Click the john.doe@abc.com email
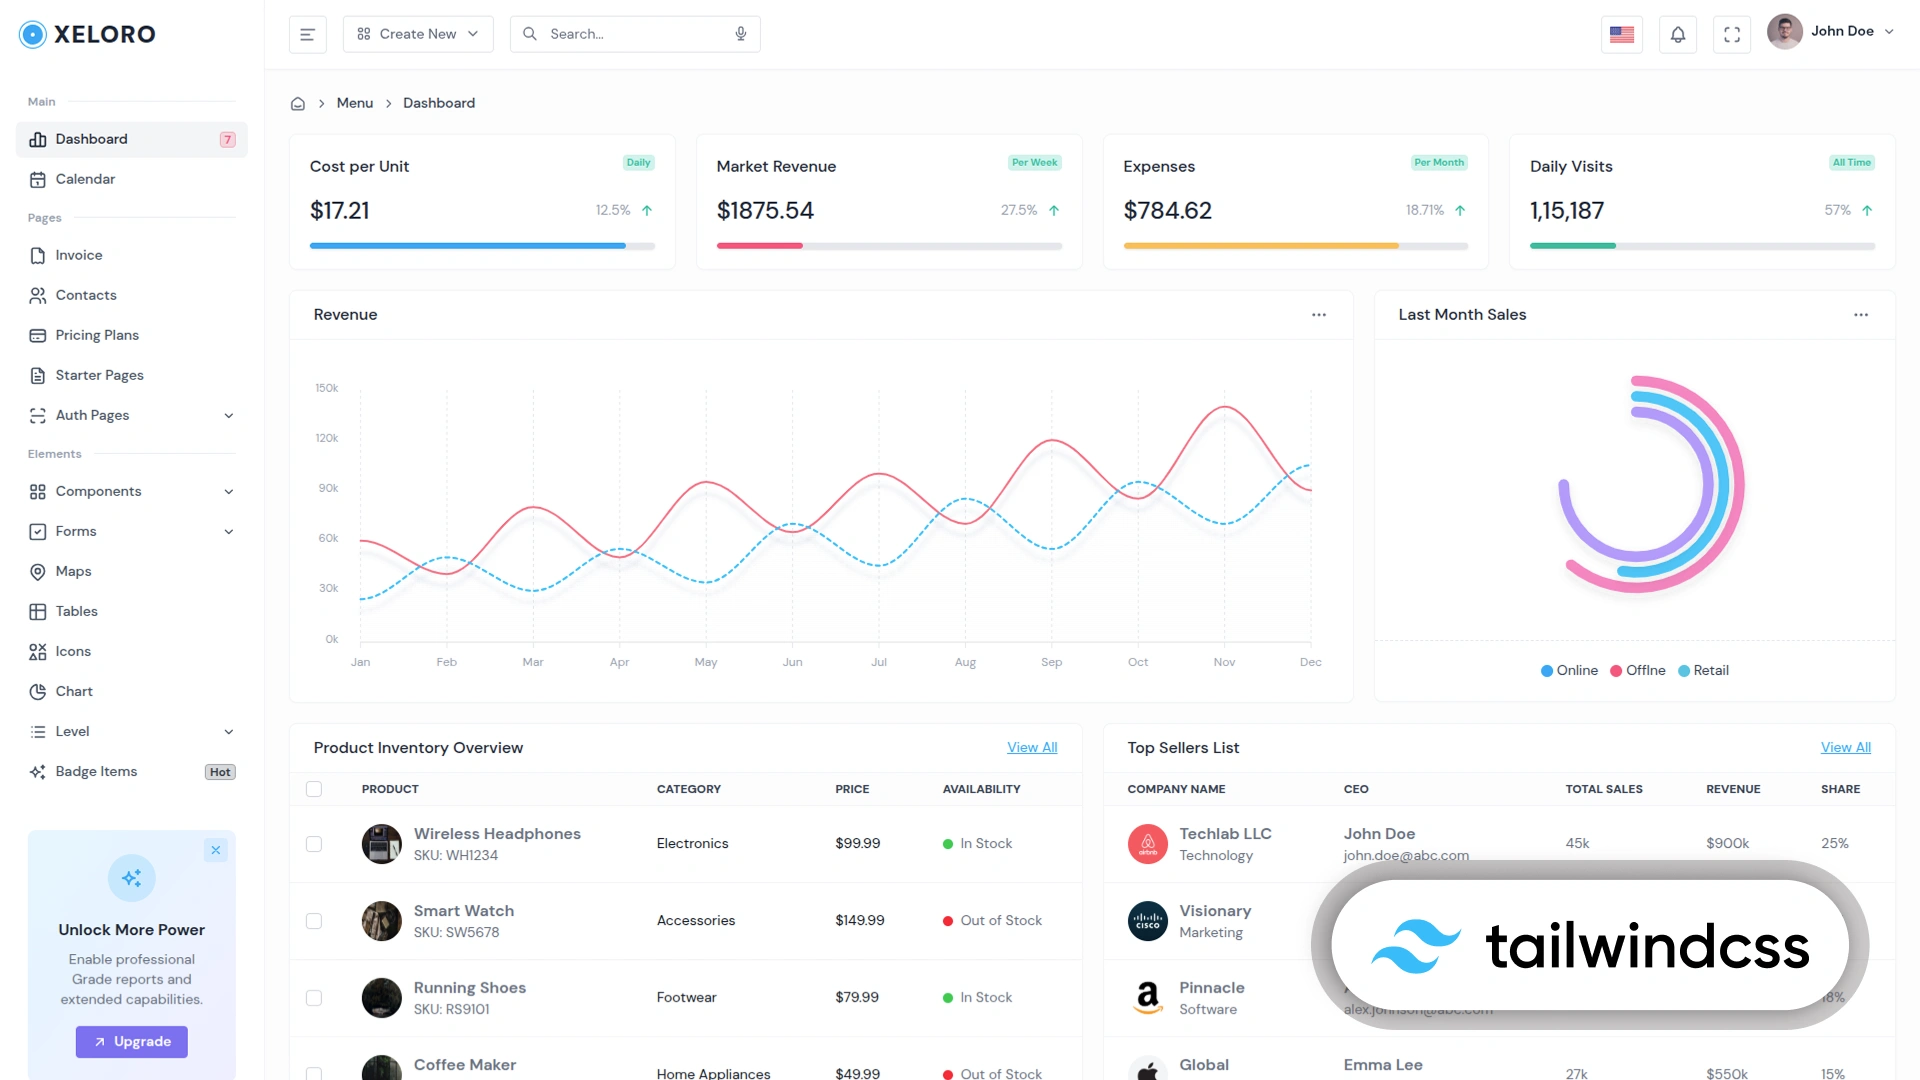 click(x=1406, y=855)
